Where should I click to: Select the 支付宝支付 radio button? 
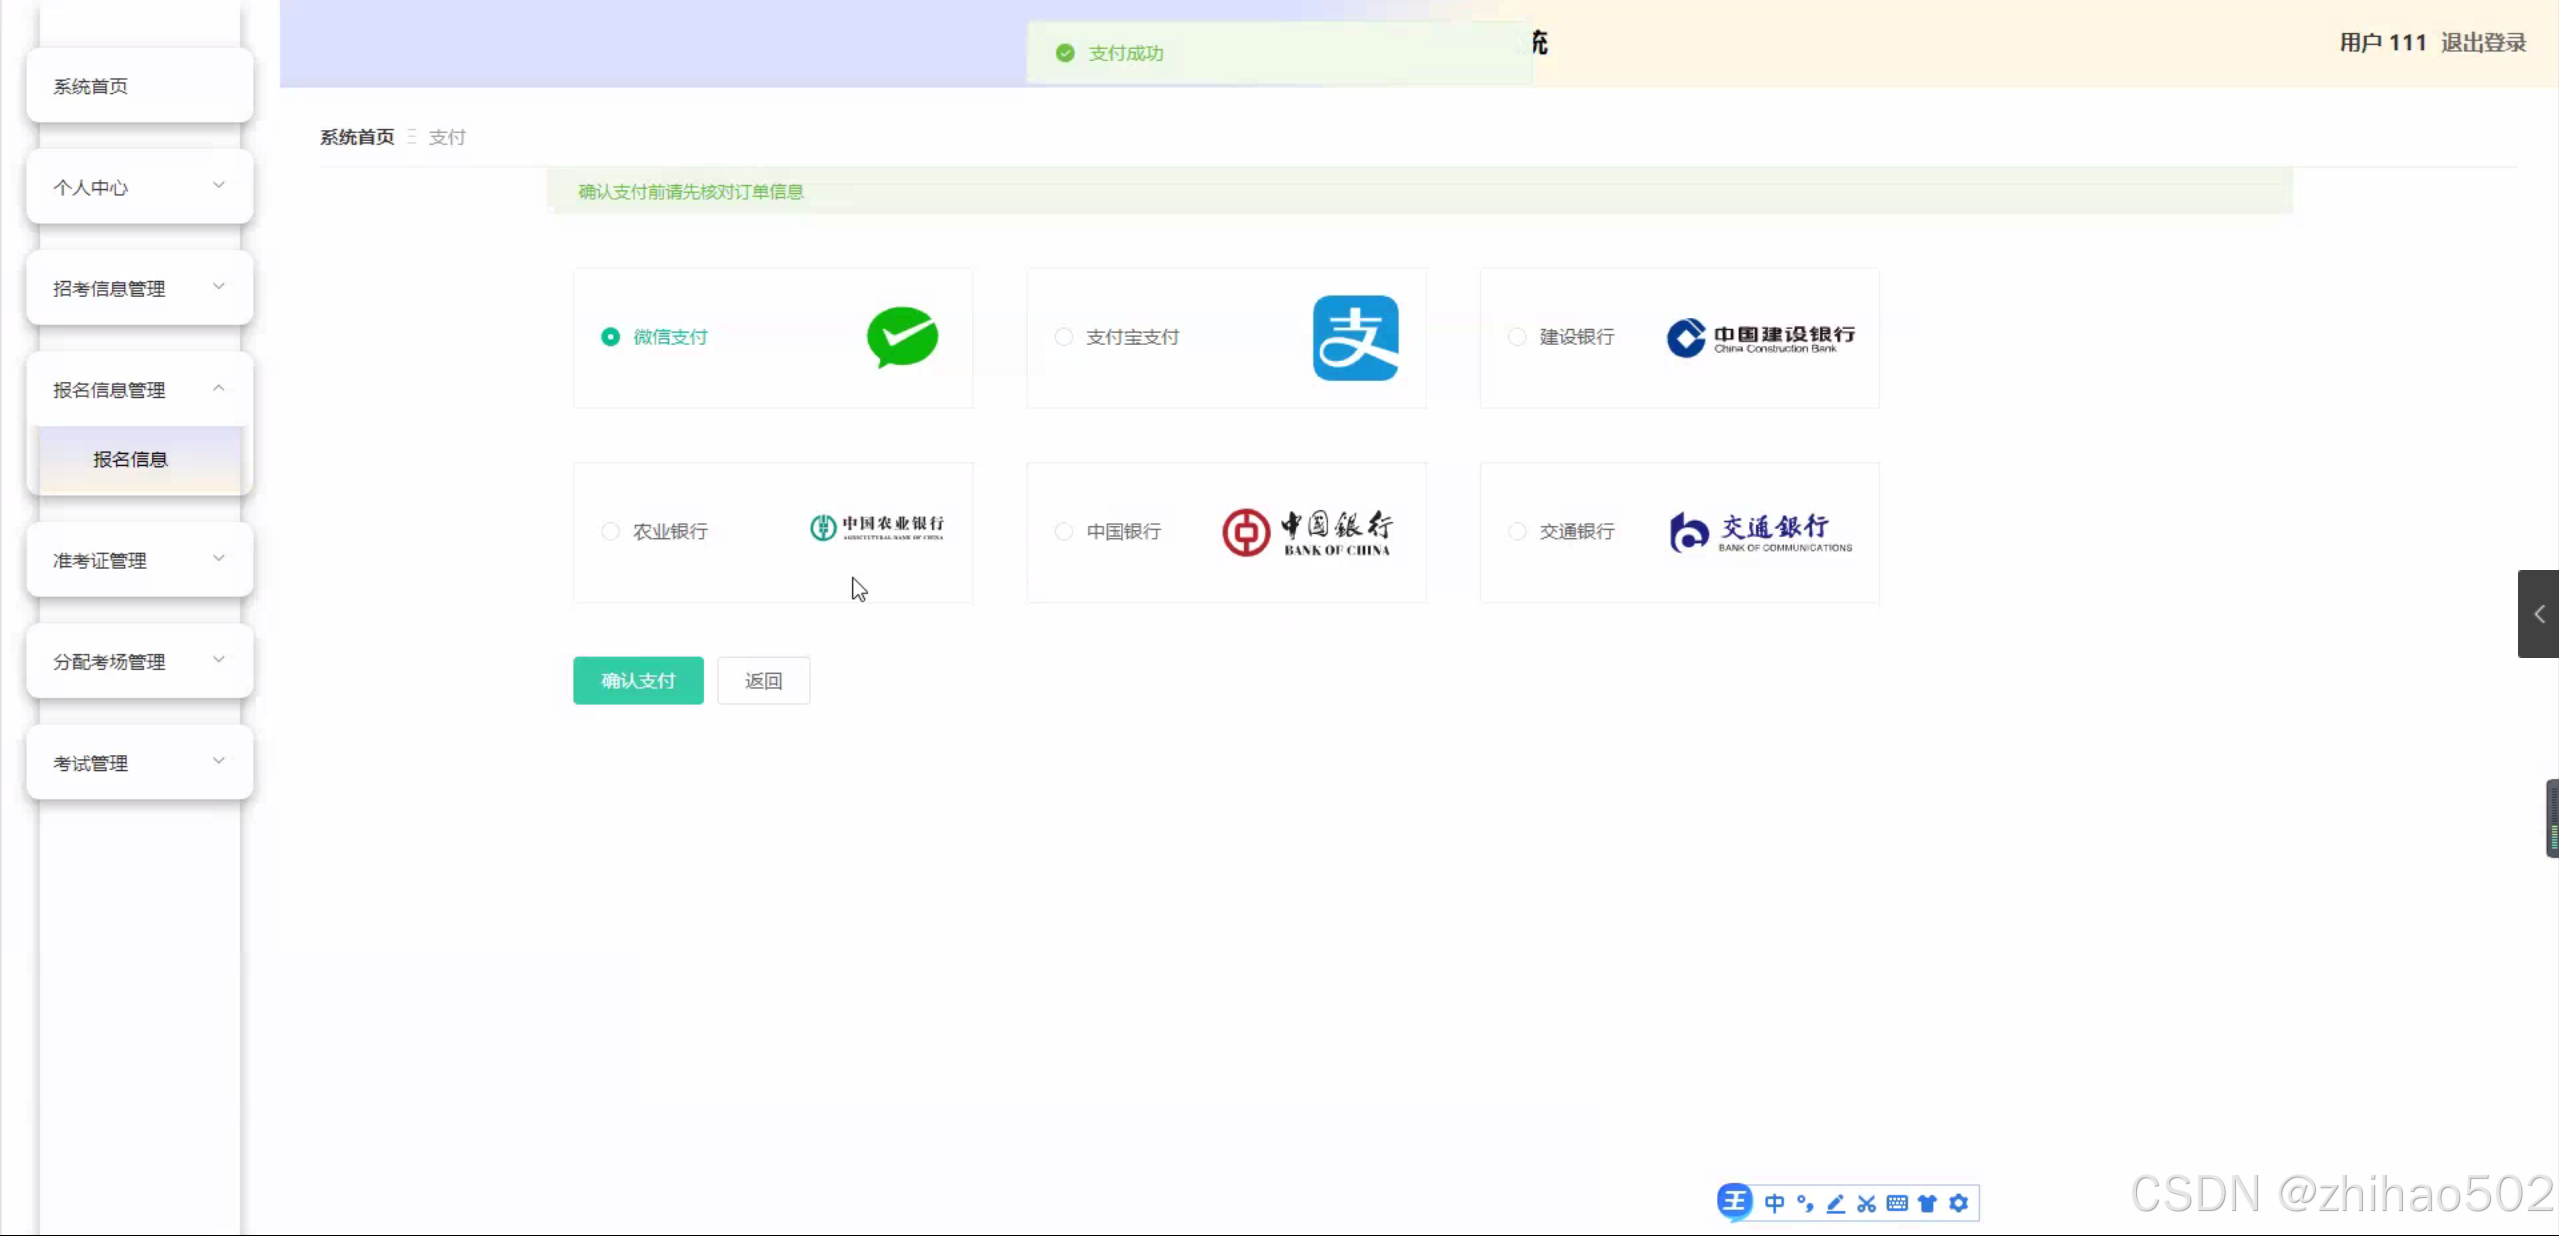pyautogui.click(x=1062, y=337)
